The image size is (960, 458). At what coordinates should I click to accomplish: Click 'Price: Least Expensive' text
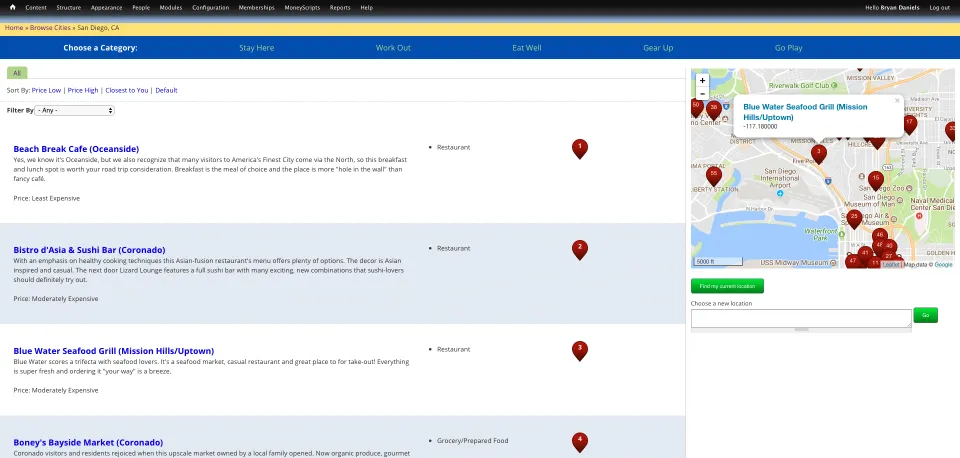tap(47, 198)
